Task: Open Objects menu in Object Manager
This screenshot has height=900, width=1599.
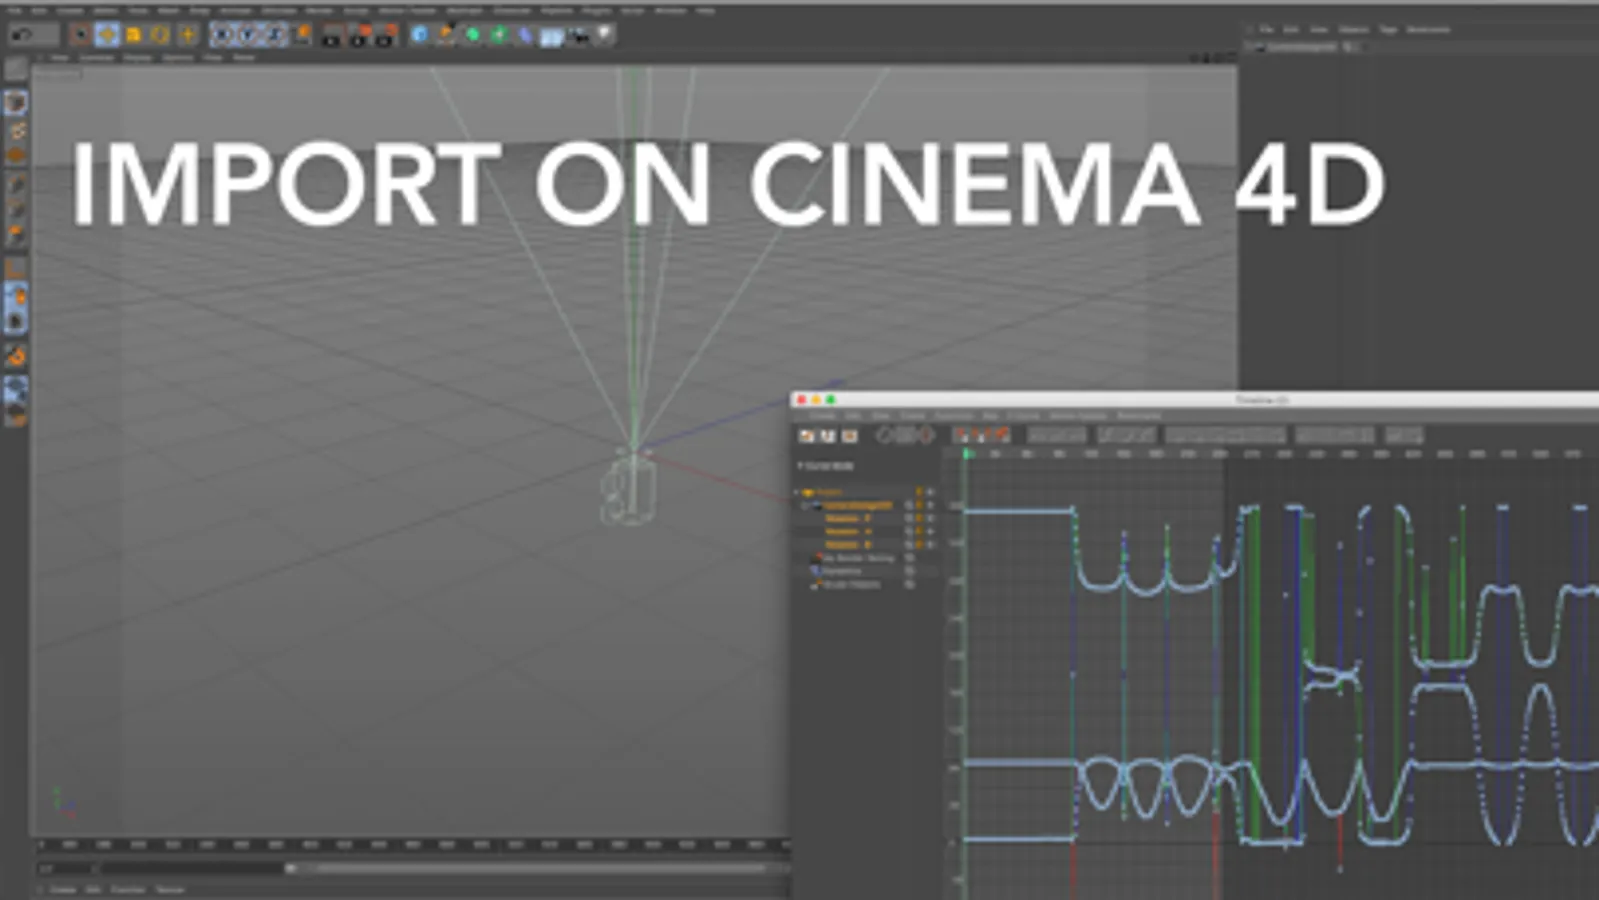Action: pos(1353,29)
